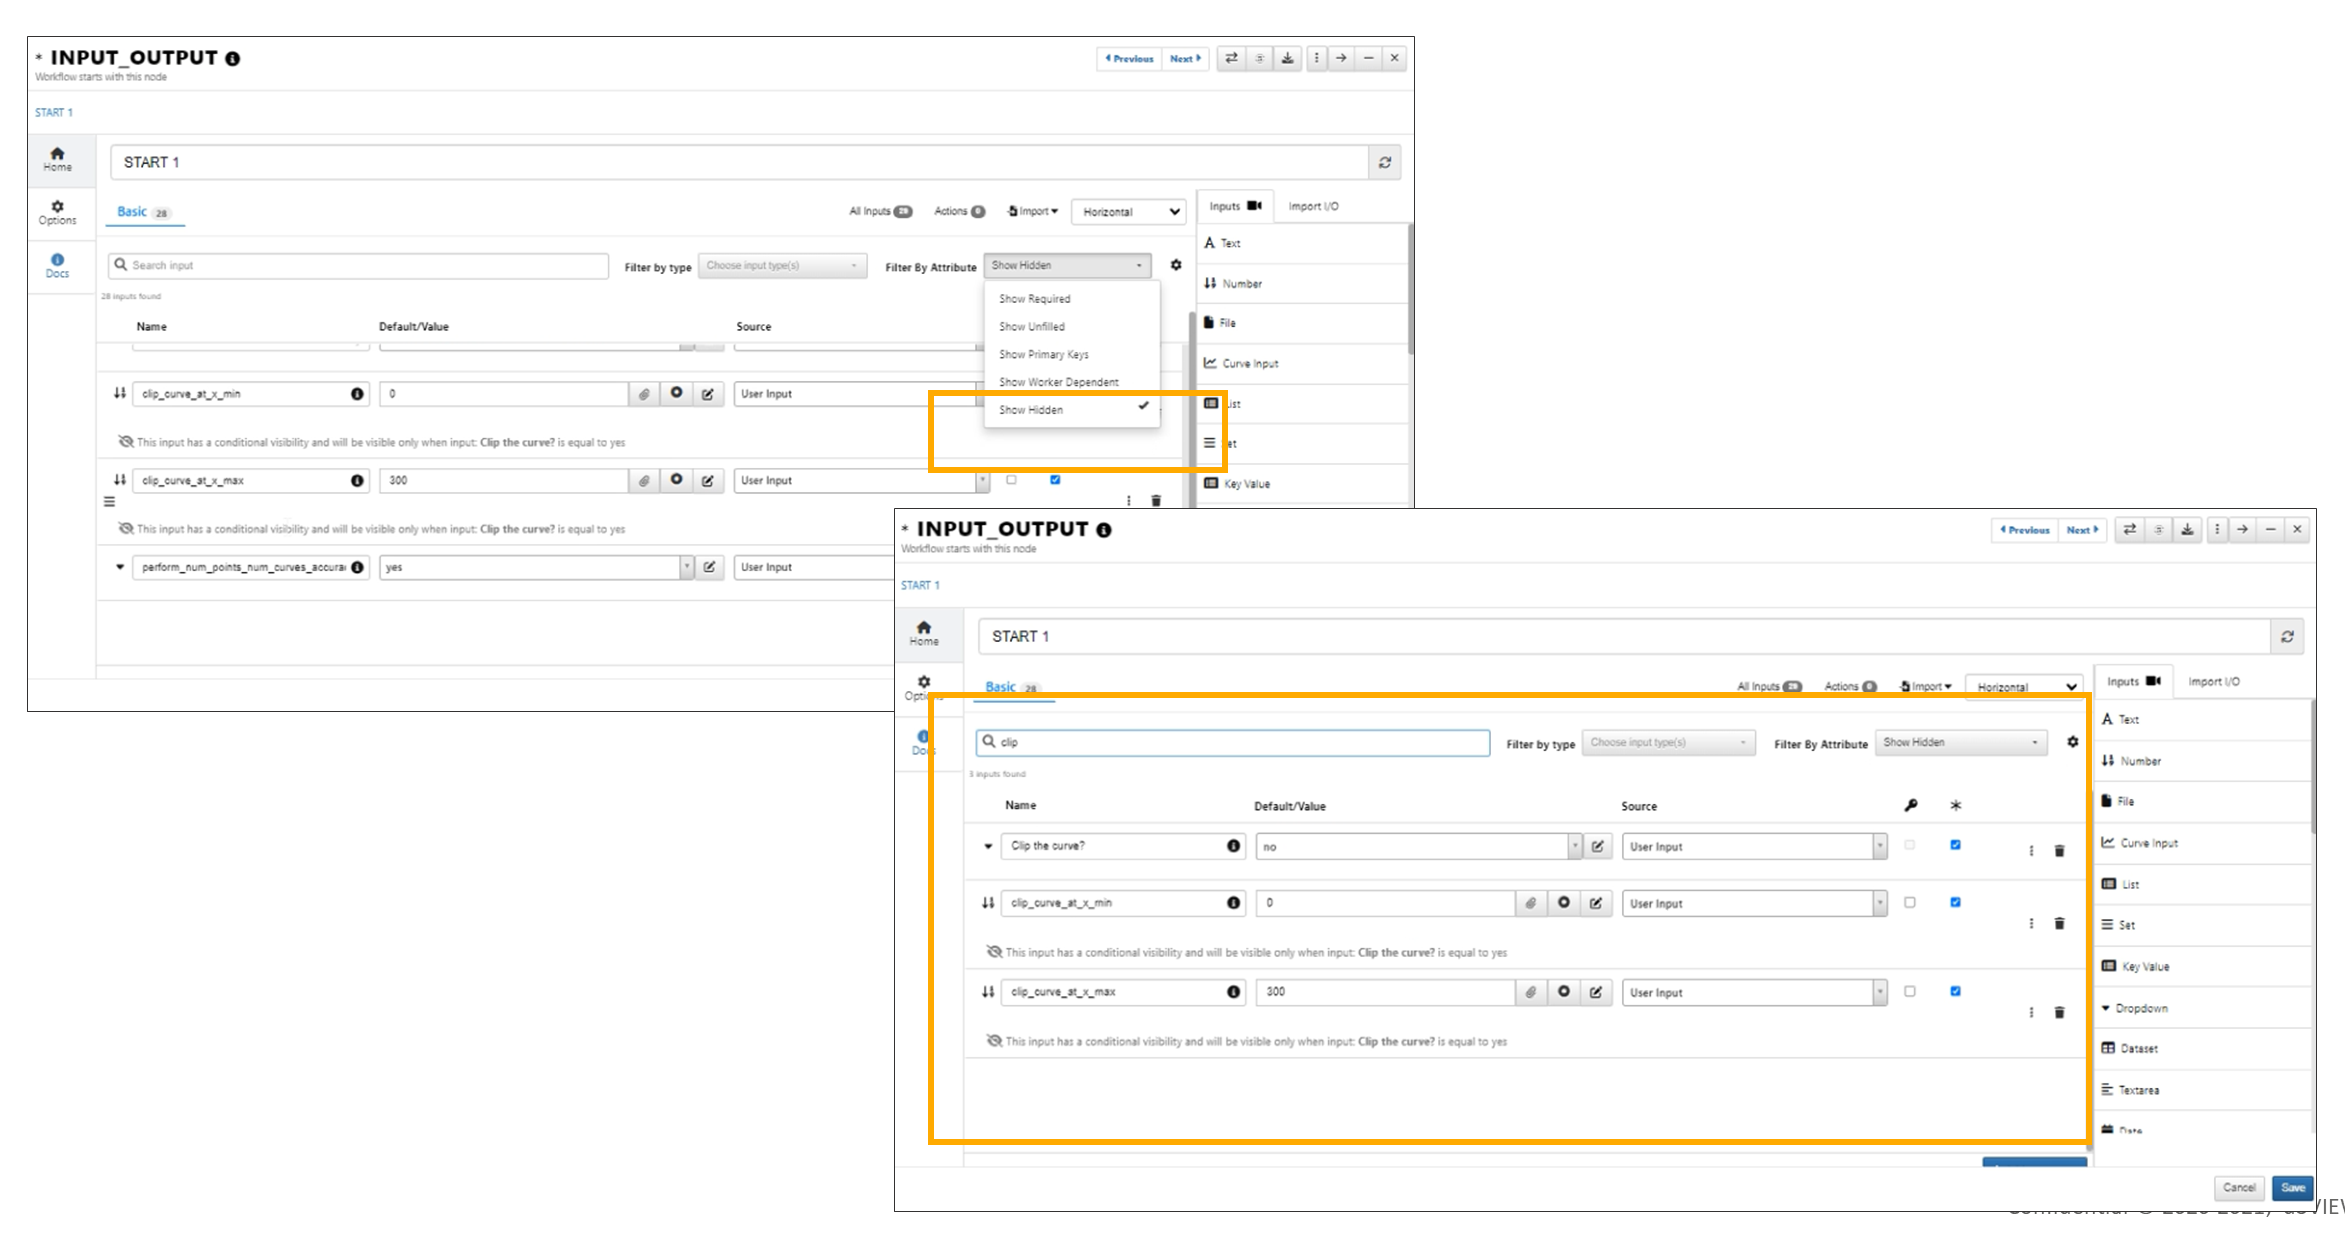2345x1235 pixels.
Task: Open the Horizontal layout dropdown in upper window
Action: (1128, 212)
